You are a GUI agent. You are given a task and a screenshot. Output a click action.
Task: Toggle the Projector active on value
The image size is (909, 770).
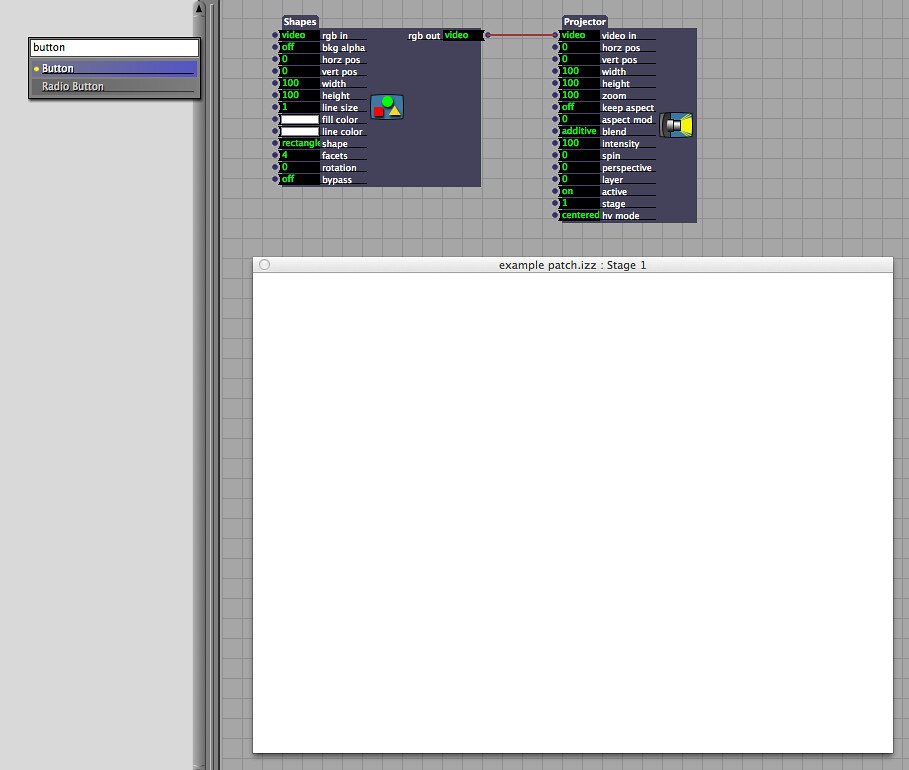579,192
